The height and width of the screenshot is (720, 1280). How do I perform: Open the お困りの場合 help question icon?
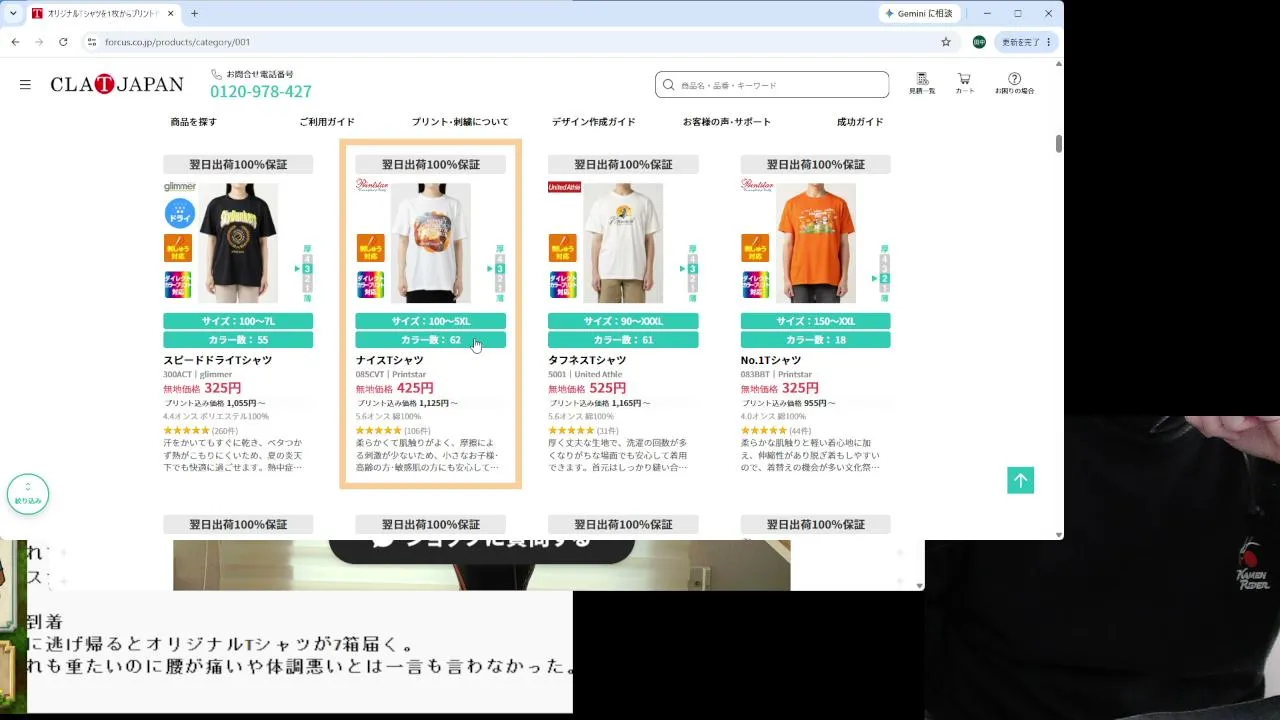coord(1014,83)
